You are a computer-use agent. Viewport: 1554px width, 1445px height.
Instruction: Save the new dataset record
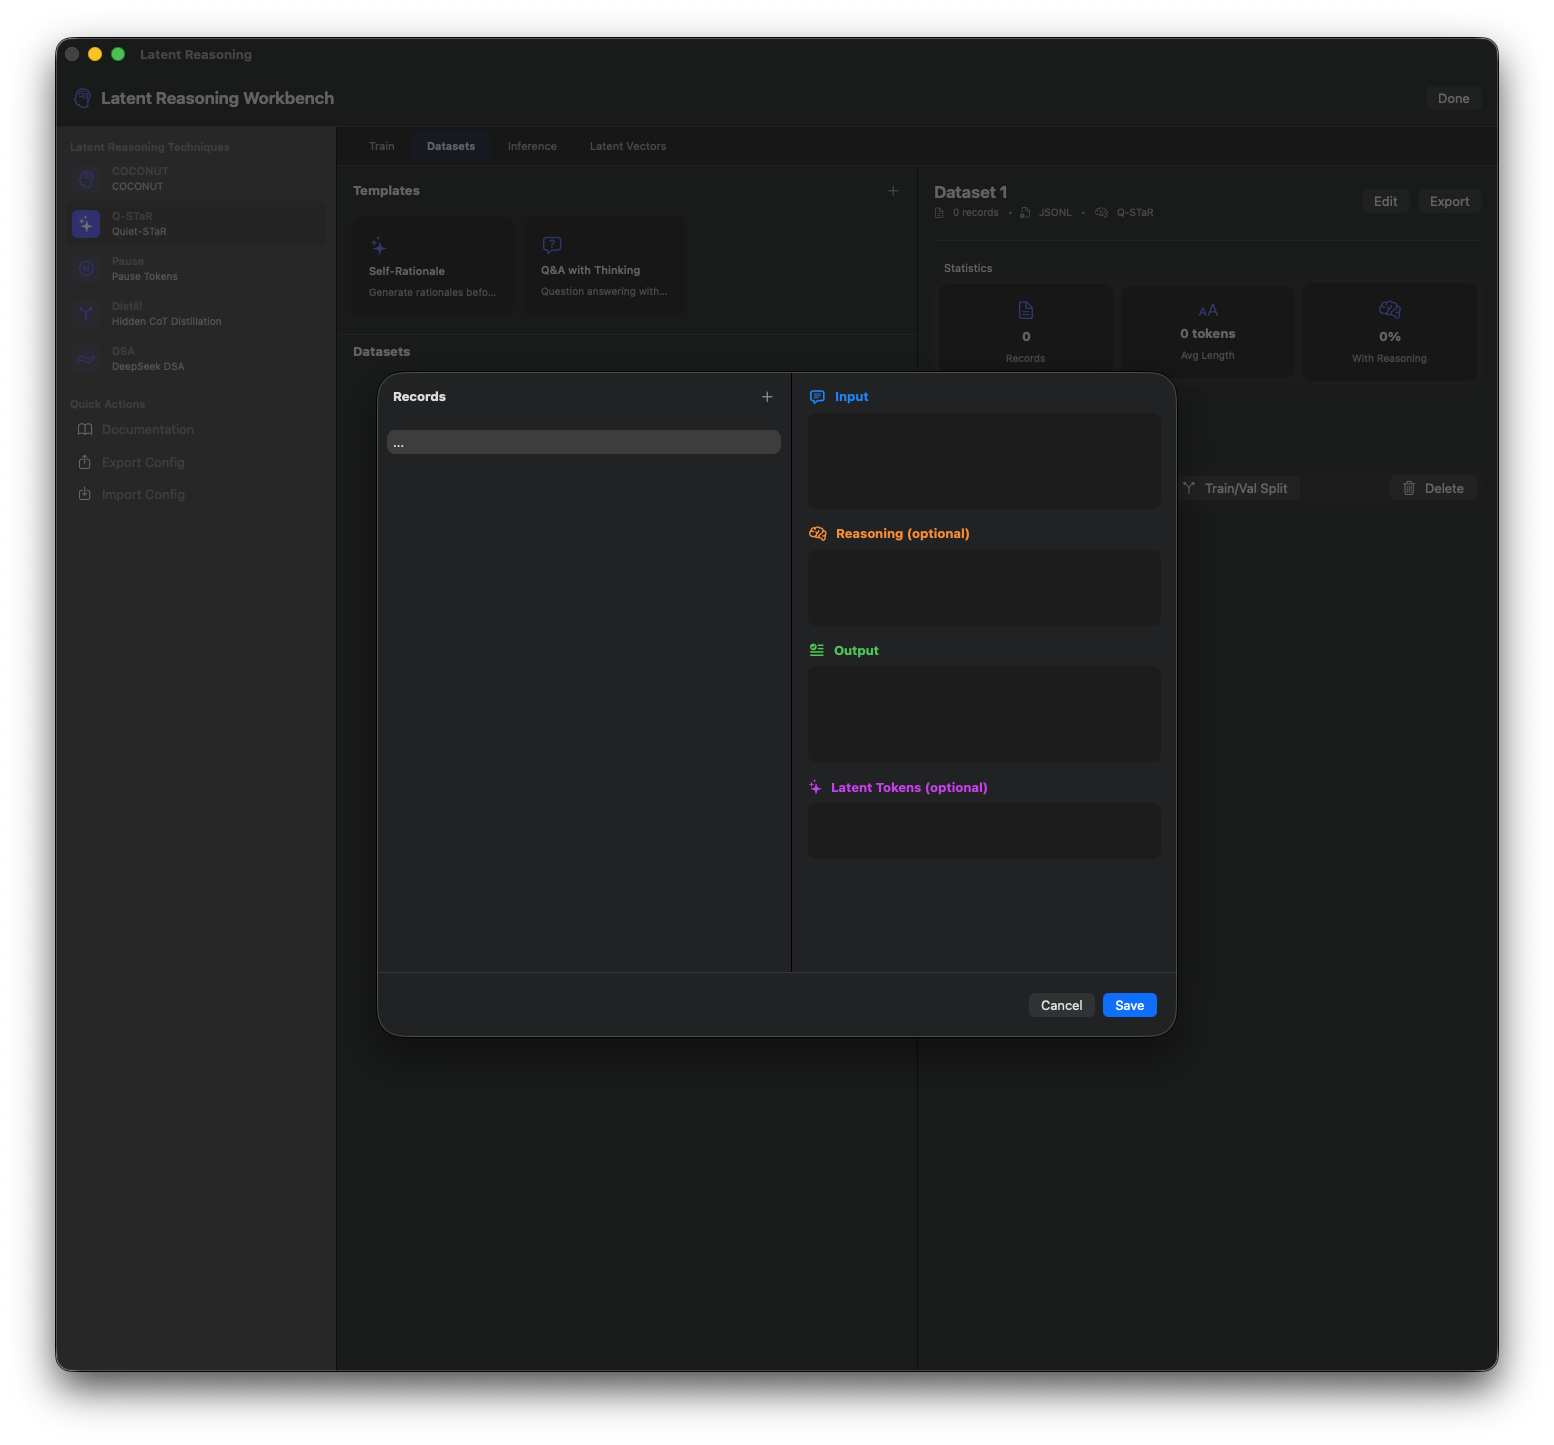click(1129, 1005)
